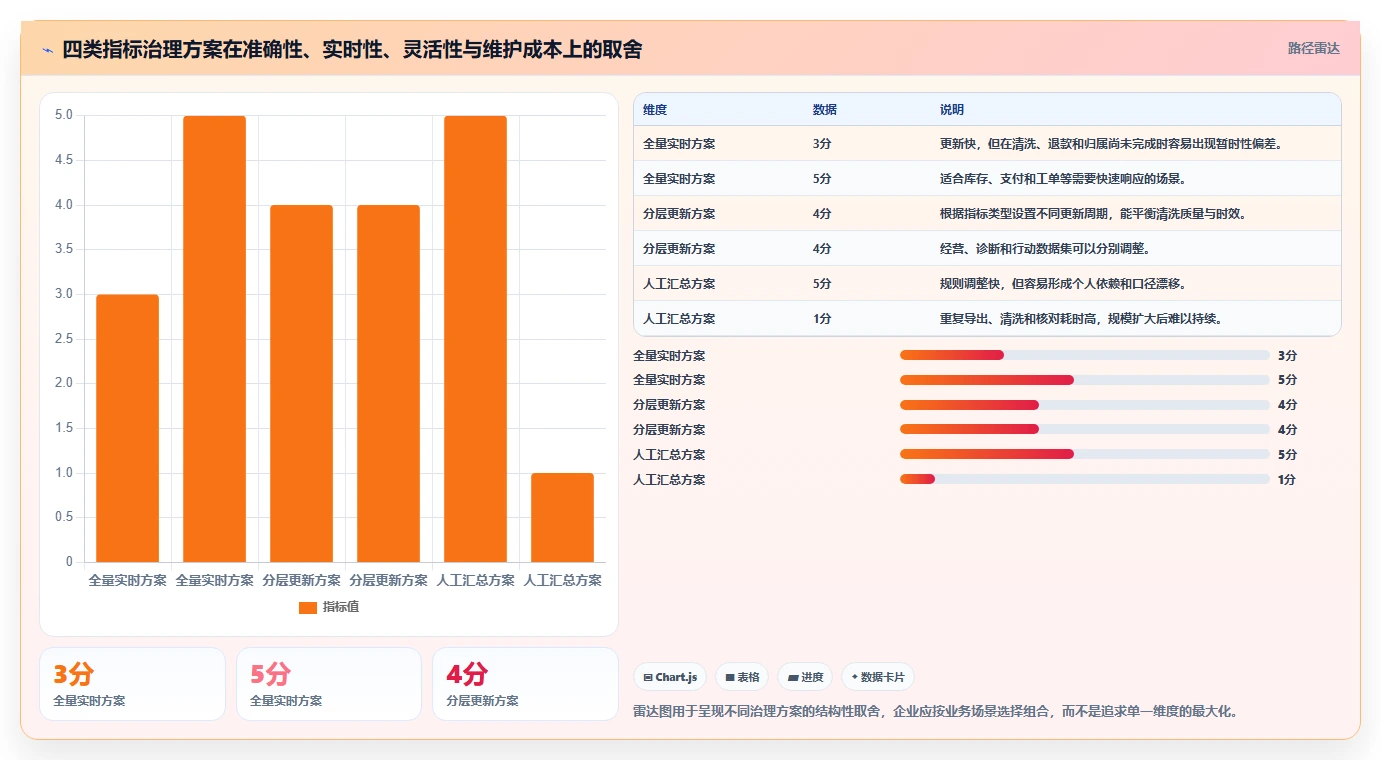Click table text starting 规则调整快
Image resolution: width=1381 pixels, height=760 pixels.
[x=1063, y=284]
